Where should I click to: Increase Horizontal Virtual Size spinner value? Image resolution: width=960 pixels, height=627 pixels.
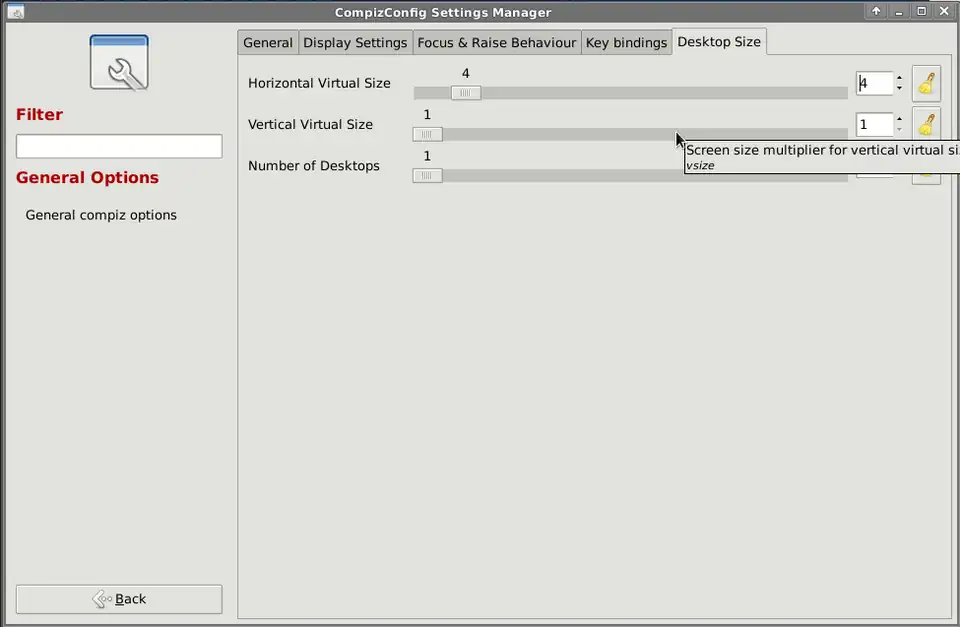899,77
